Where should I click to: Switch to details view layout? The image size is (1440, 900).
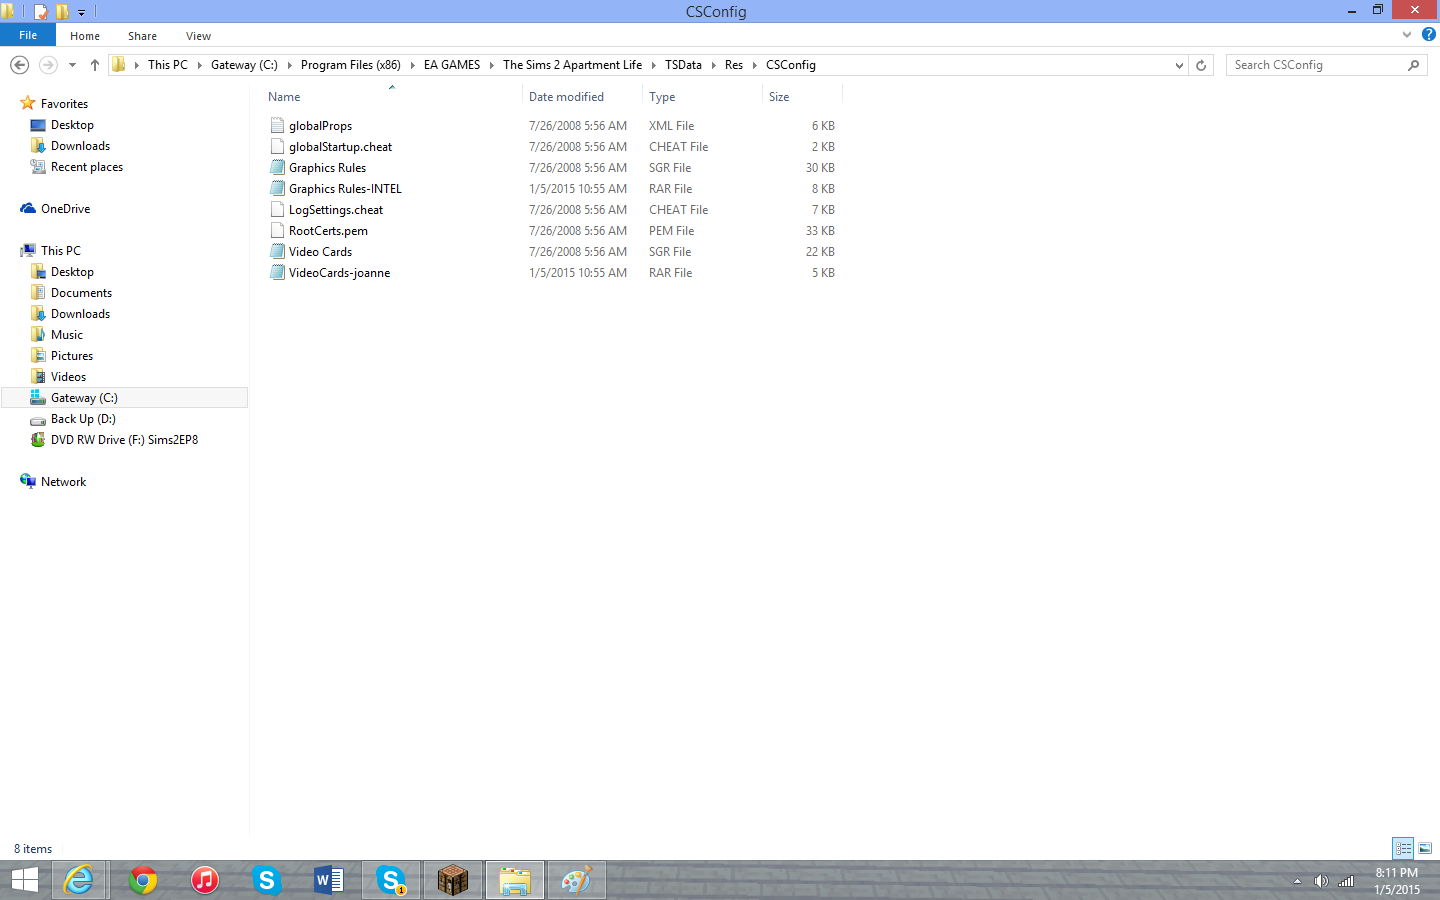pos(1403,848)
